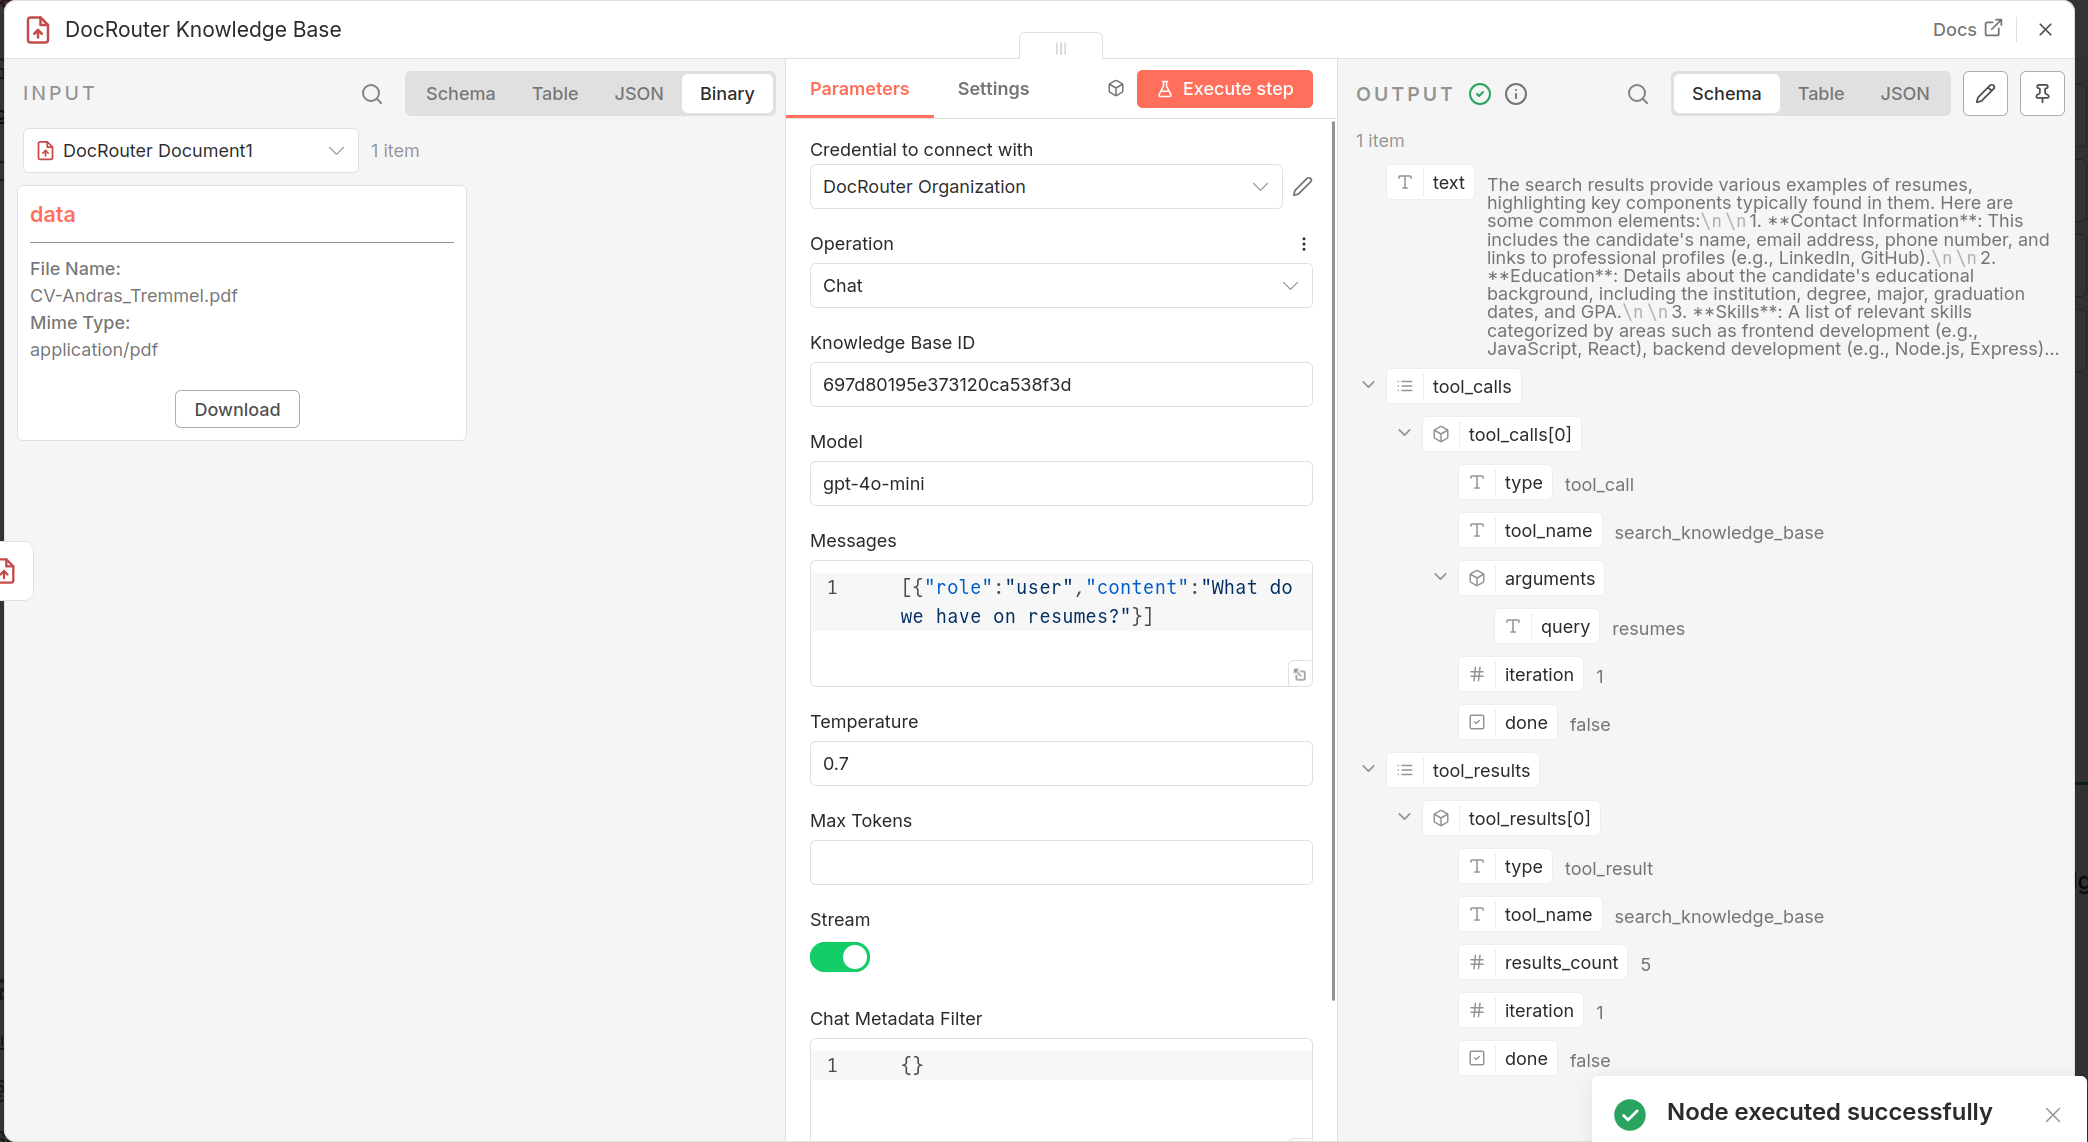Switch output view to JSON

pos(1904,94)
